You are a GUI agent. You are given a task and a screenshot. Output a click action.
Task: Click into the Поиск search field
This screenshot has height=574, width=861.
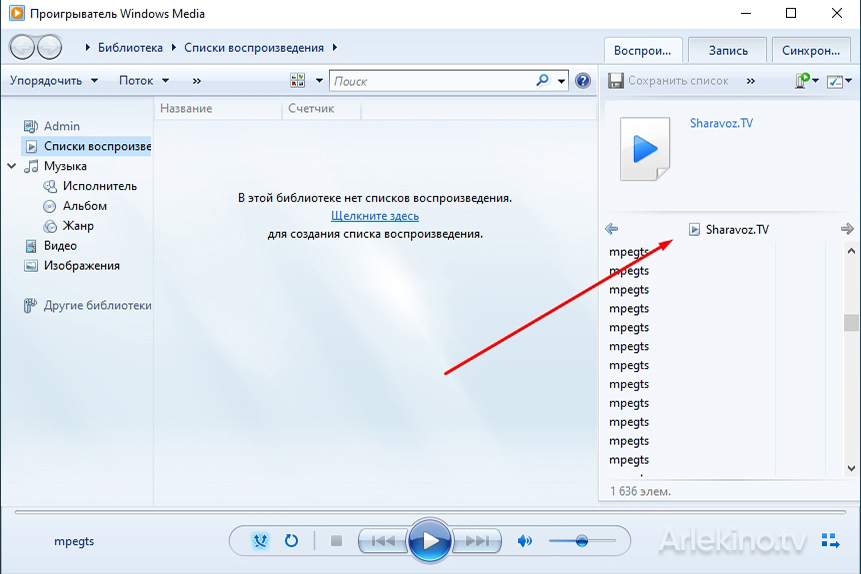(433, 81)
